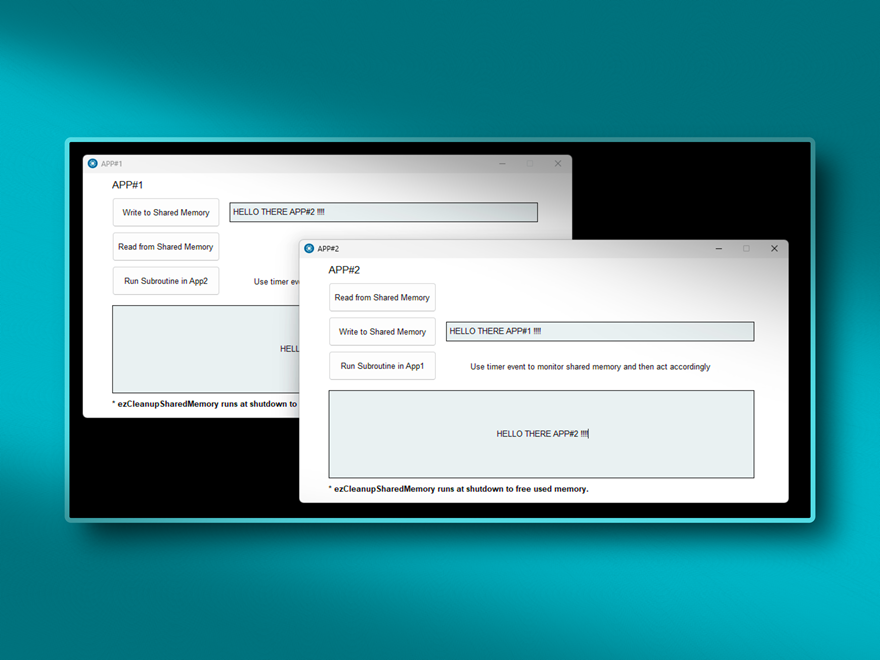The width and height of the screenshot is (880, 660).
Task: Click the large output box in APP#2
Action: [x=541, y=434]
